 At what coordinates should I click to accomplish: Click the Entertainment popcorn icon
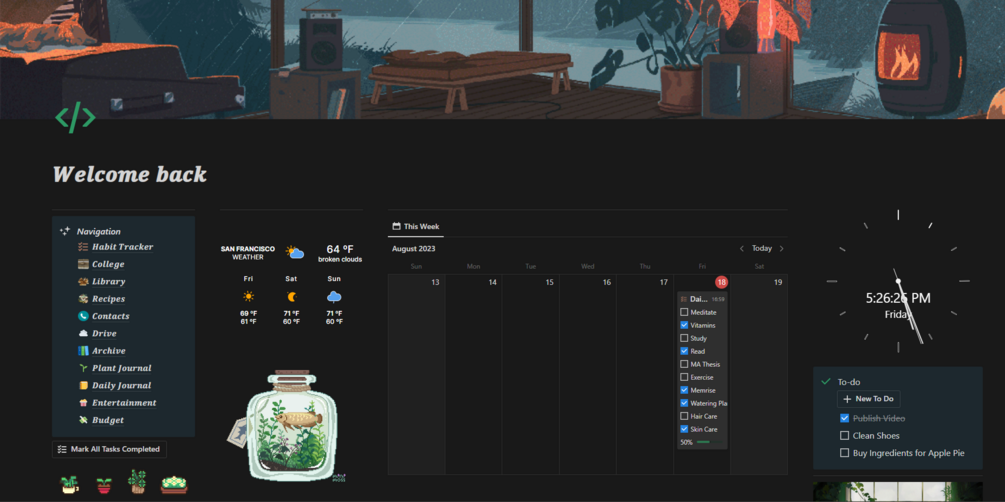(83, 403)
